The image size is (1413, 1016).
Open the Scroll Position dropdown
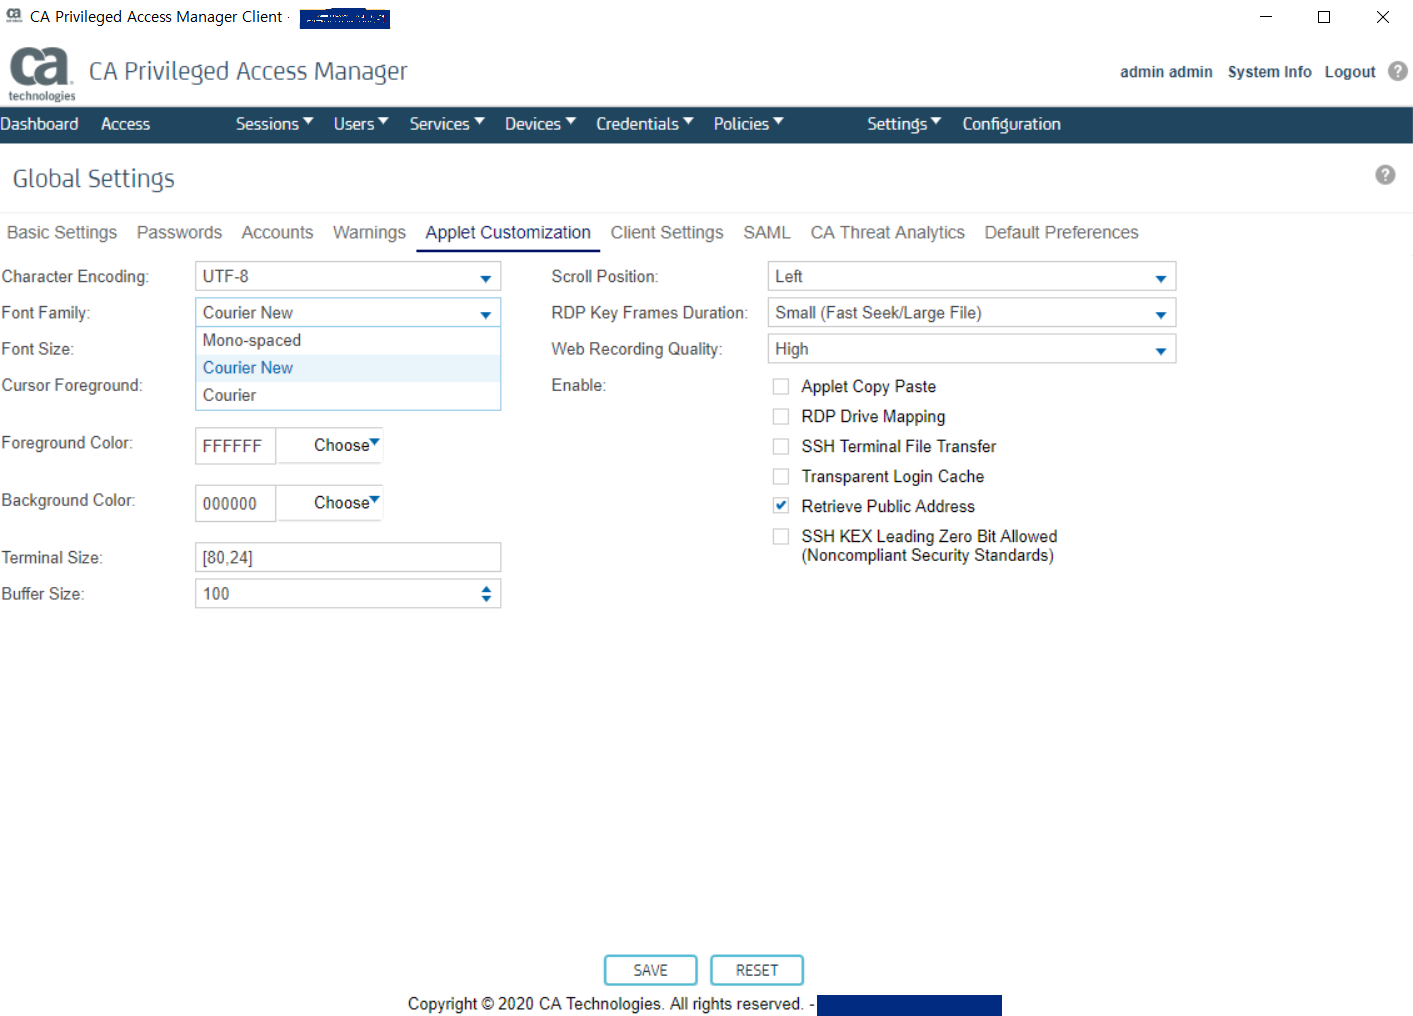pyautogui.click(x=970, y=277)
